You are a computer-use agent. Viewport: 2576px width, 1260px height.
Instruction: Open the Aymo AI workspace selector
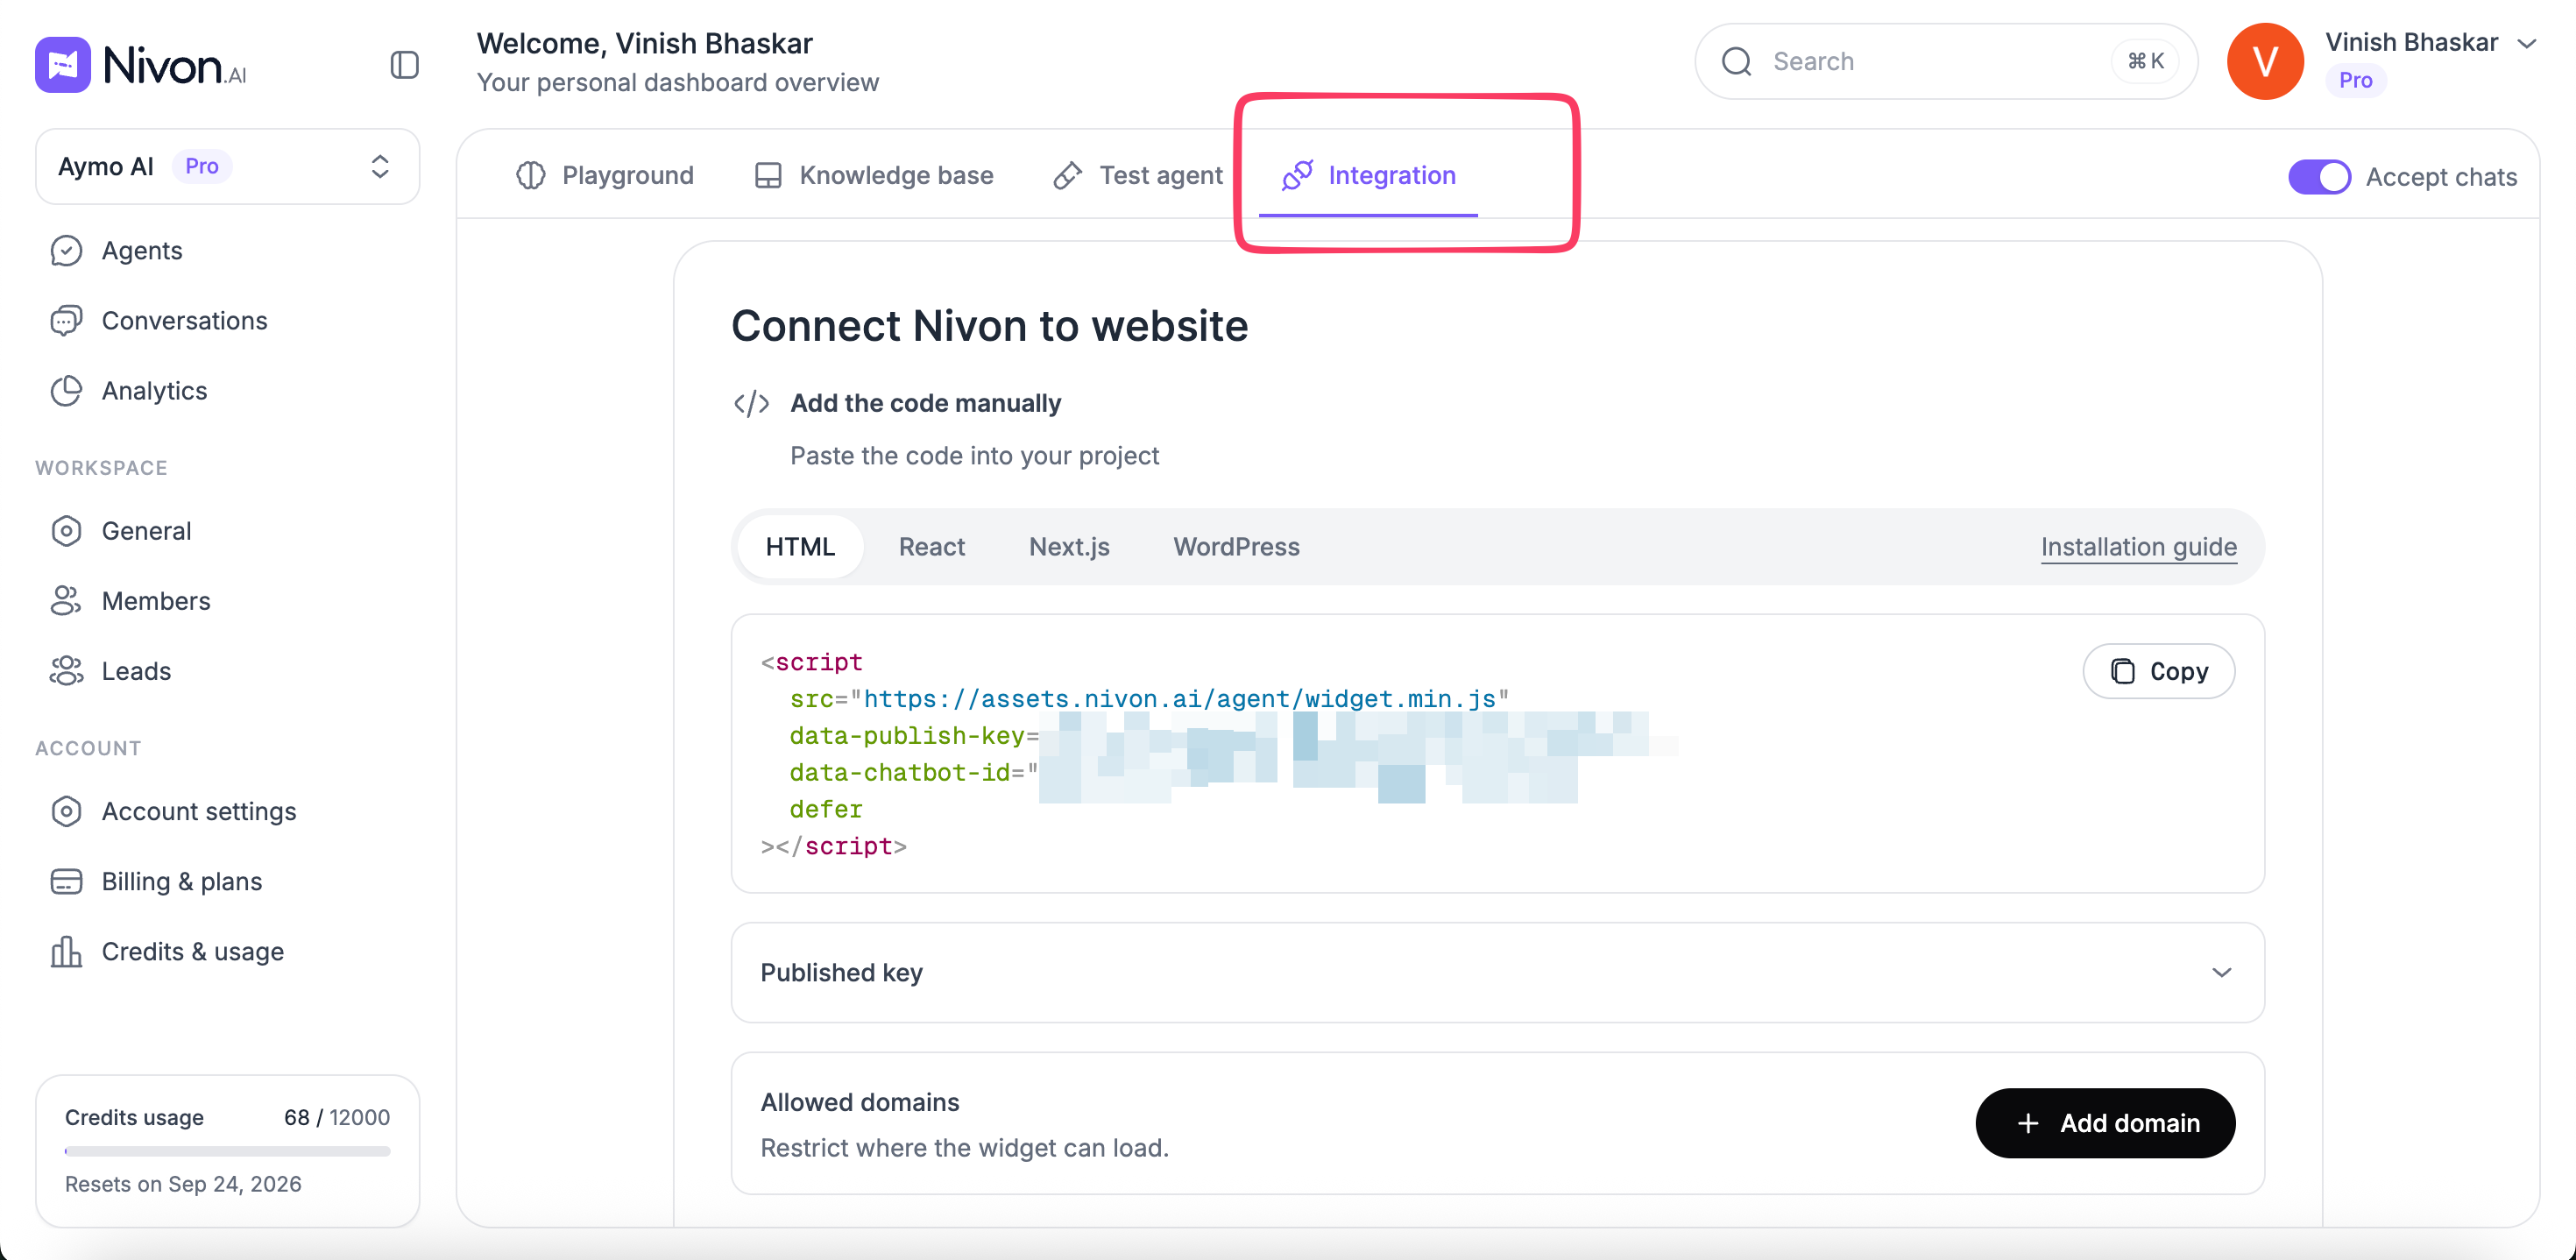[x=227, y=166]
